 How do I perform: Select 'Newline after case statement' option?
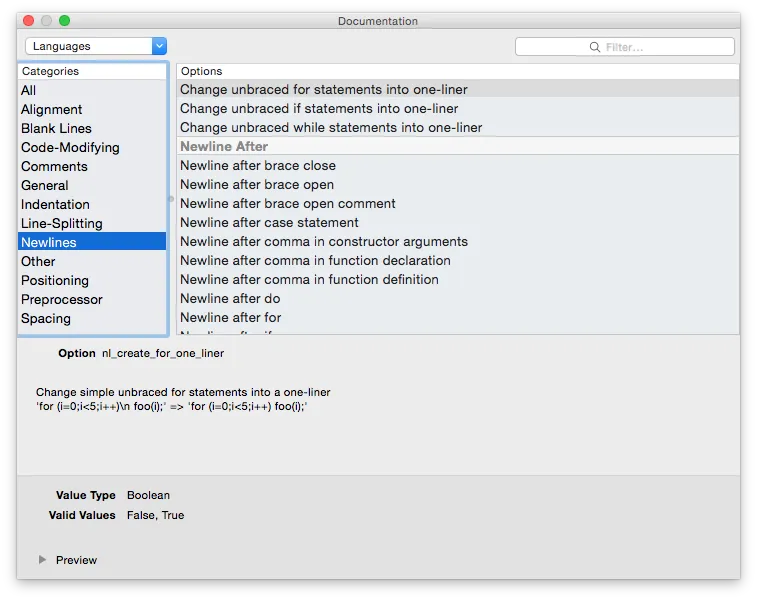point(458,223)
